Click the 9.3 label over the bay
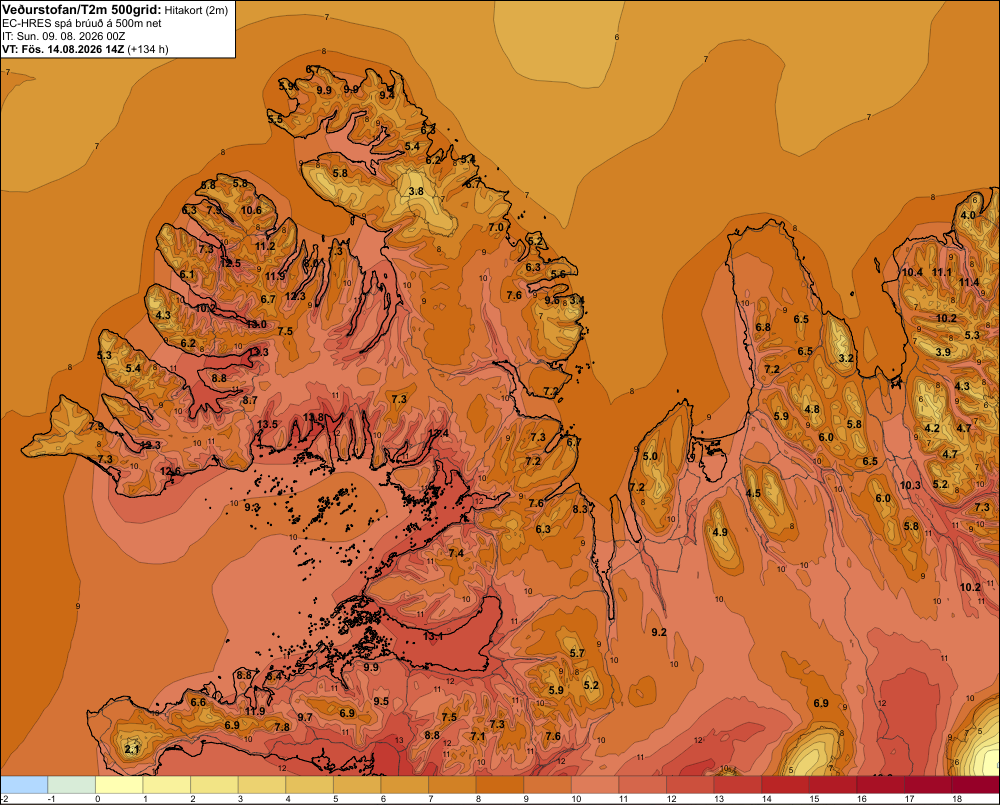The height and width of the screenshot is (805, 1000). pos(252,508)
